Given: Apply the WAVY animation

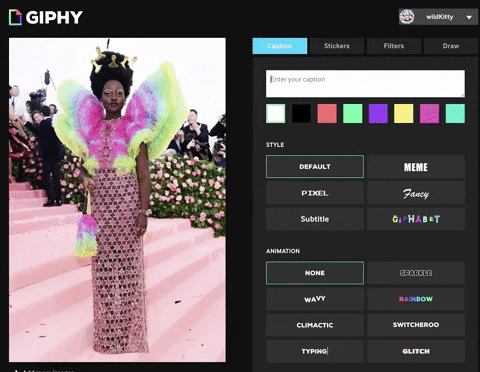Looking at the screenshot, I should click(x=315, y=299).
